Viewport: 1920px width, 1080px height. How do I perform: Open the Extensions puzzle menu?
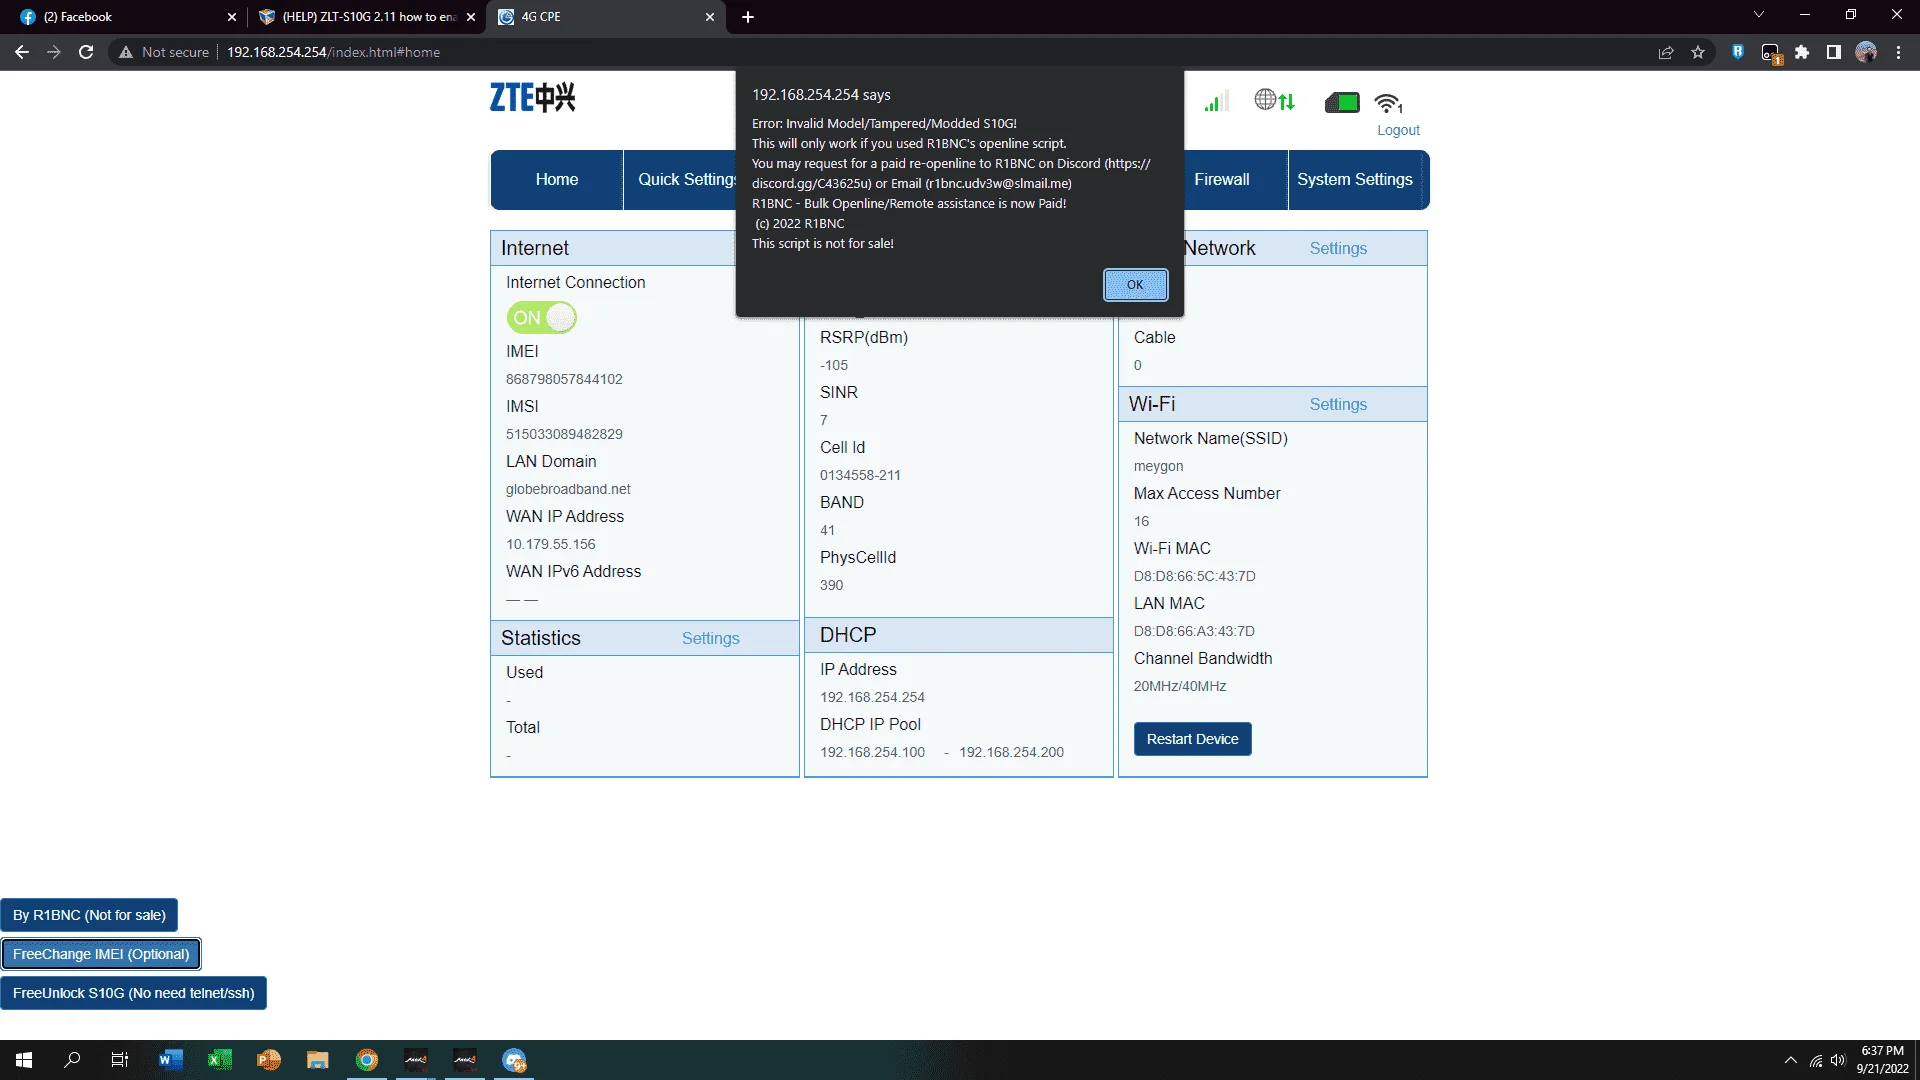[1802, 52]
